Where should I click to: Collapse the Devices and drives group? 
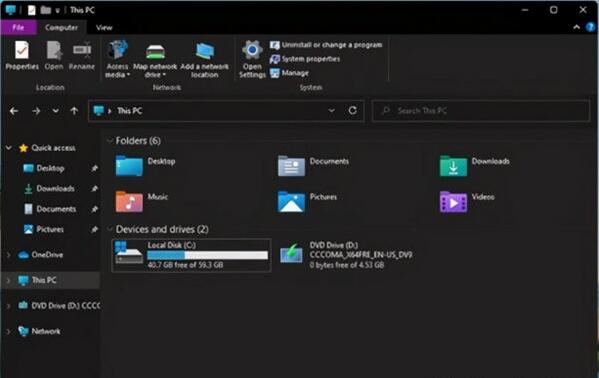pos(110,229)
